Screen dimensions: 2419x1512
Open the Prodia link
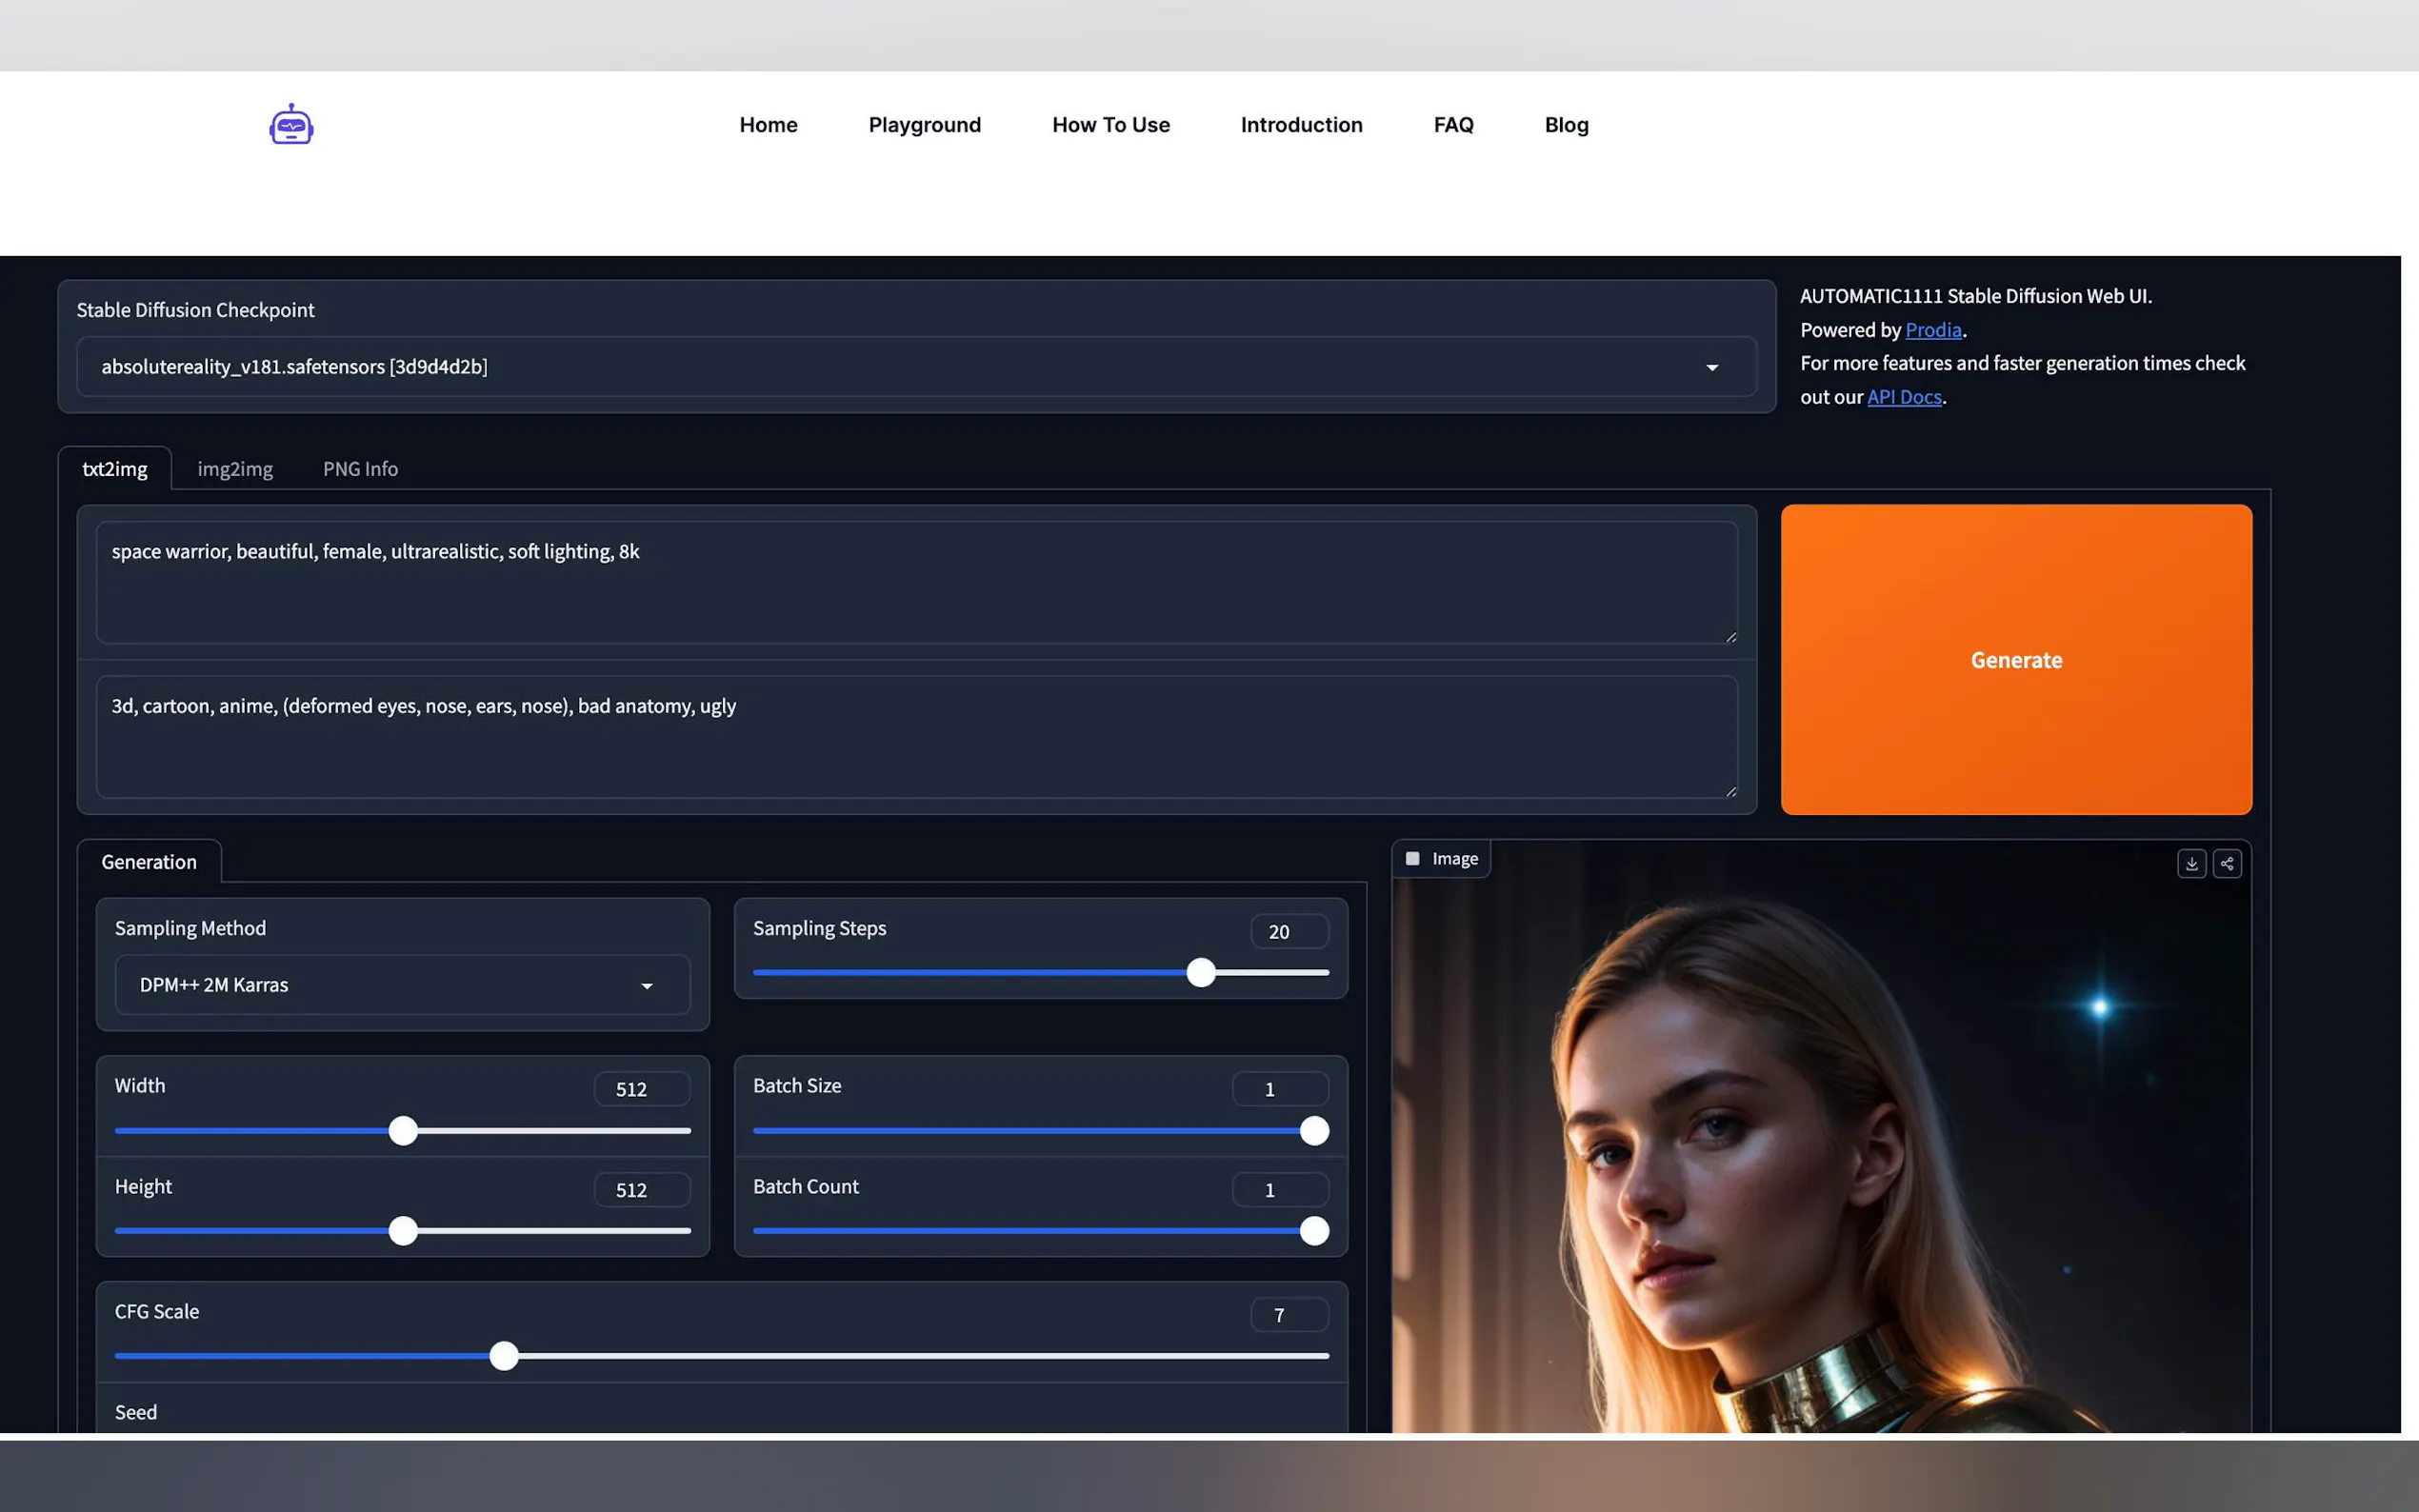tap(1932, 330)
